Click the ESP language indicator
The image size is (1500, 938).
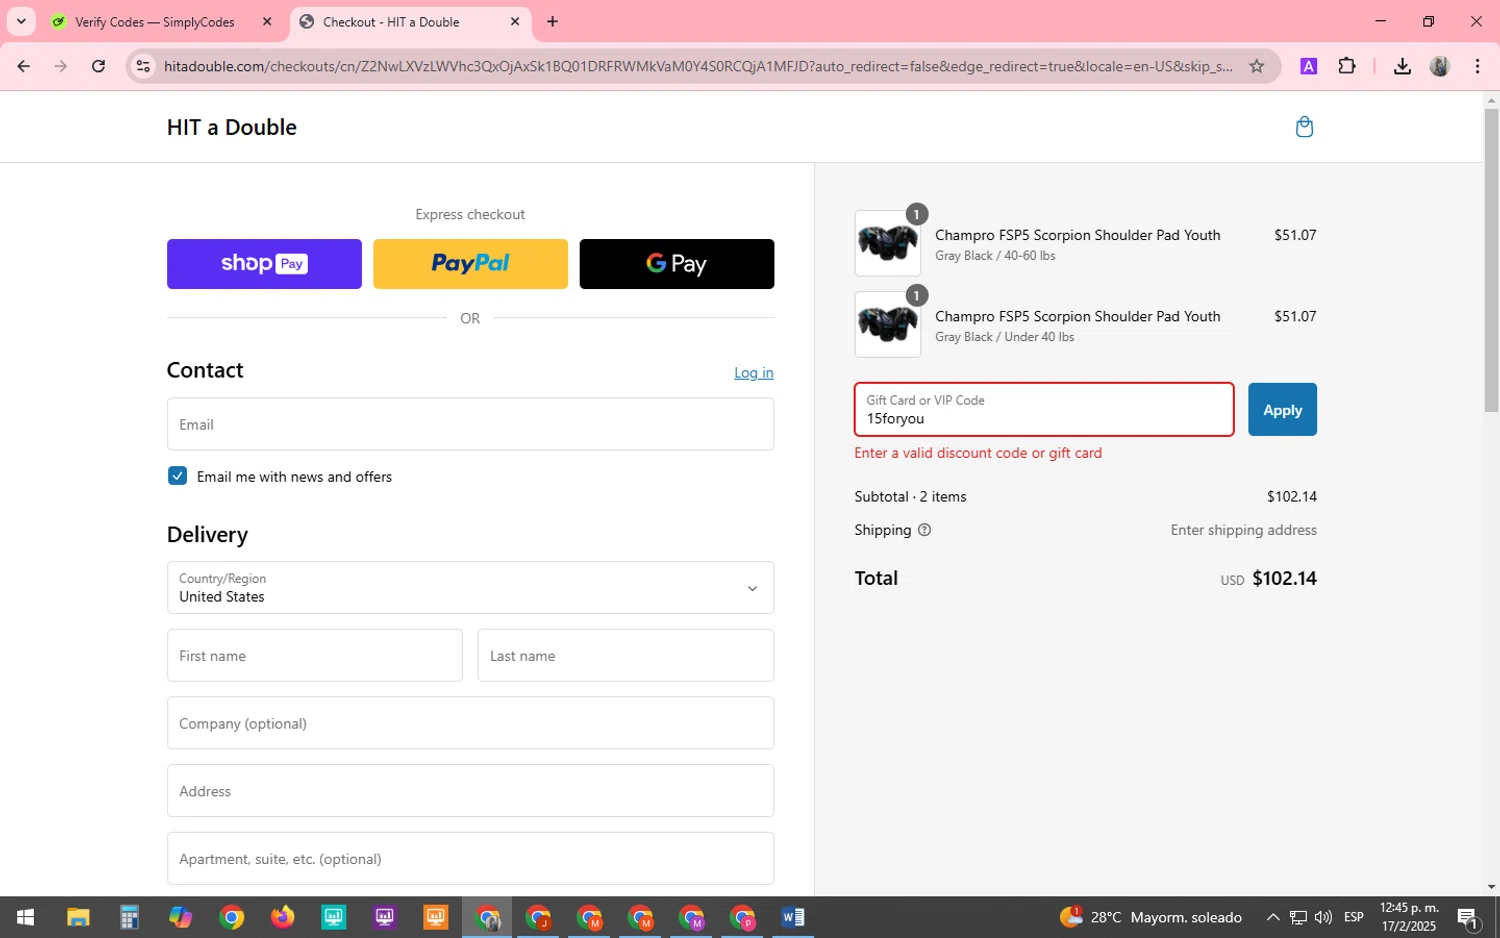click(1354, 917)
